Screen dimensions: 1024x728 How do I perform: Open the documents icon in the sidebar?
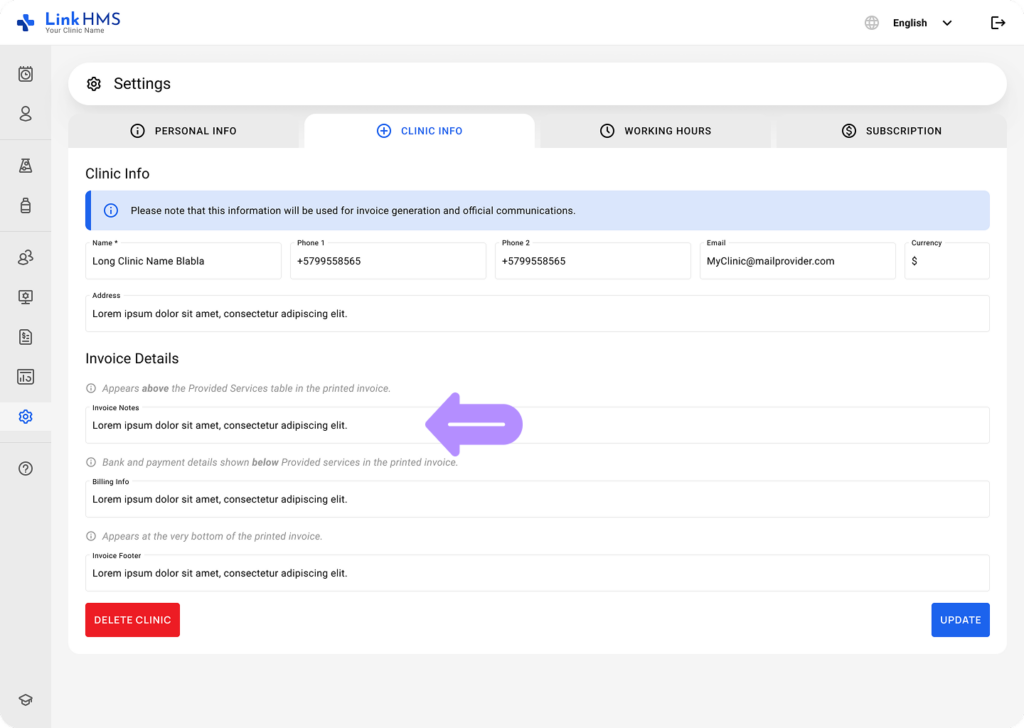pos(25,337)
